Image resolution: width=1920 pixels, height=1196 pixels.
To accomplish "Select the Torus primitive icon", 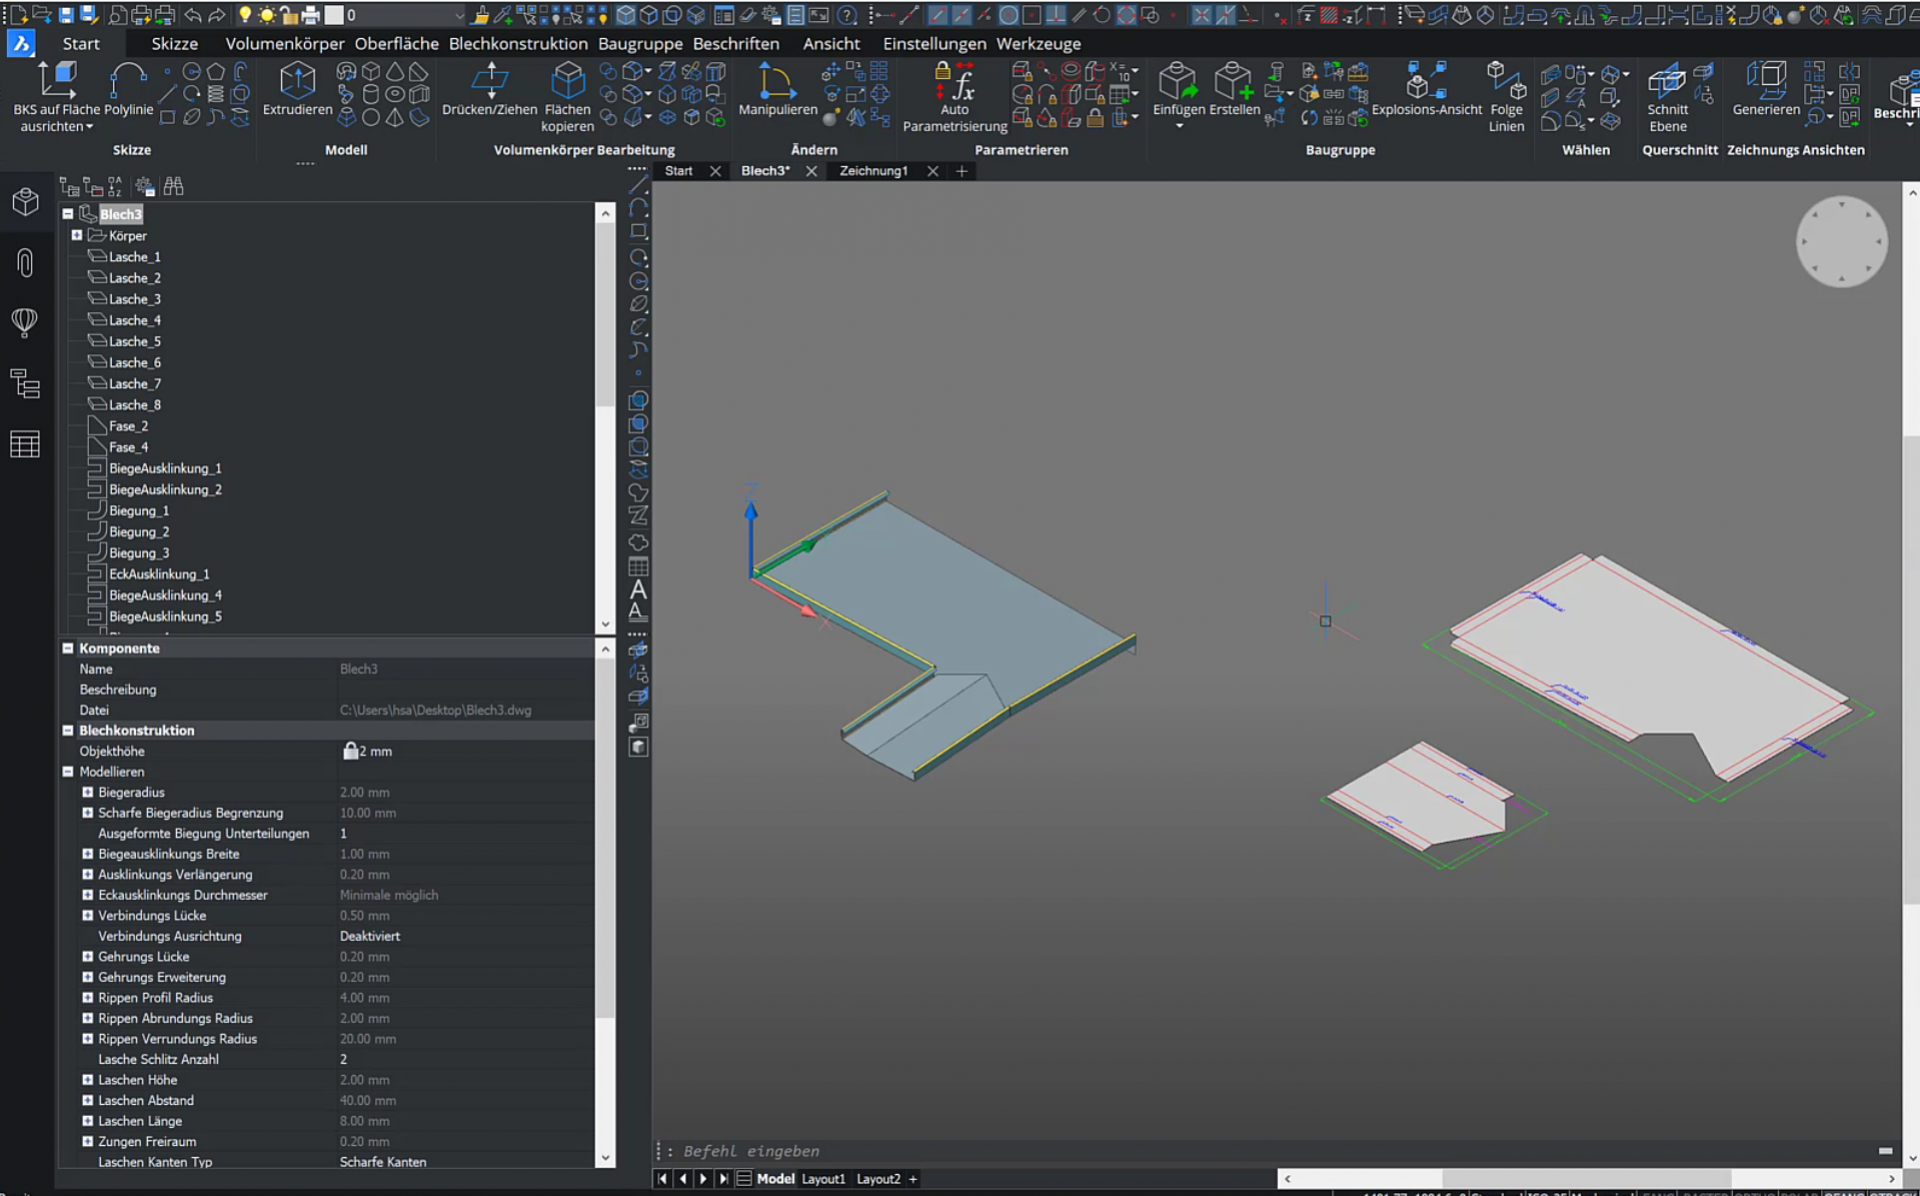I will pos(395,94).
